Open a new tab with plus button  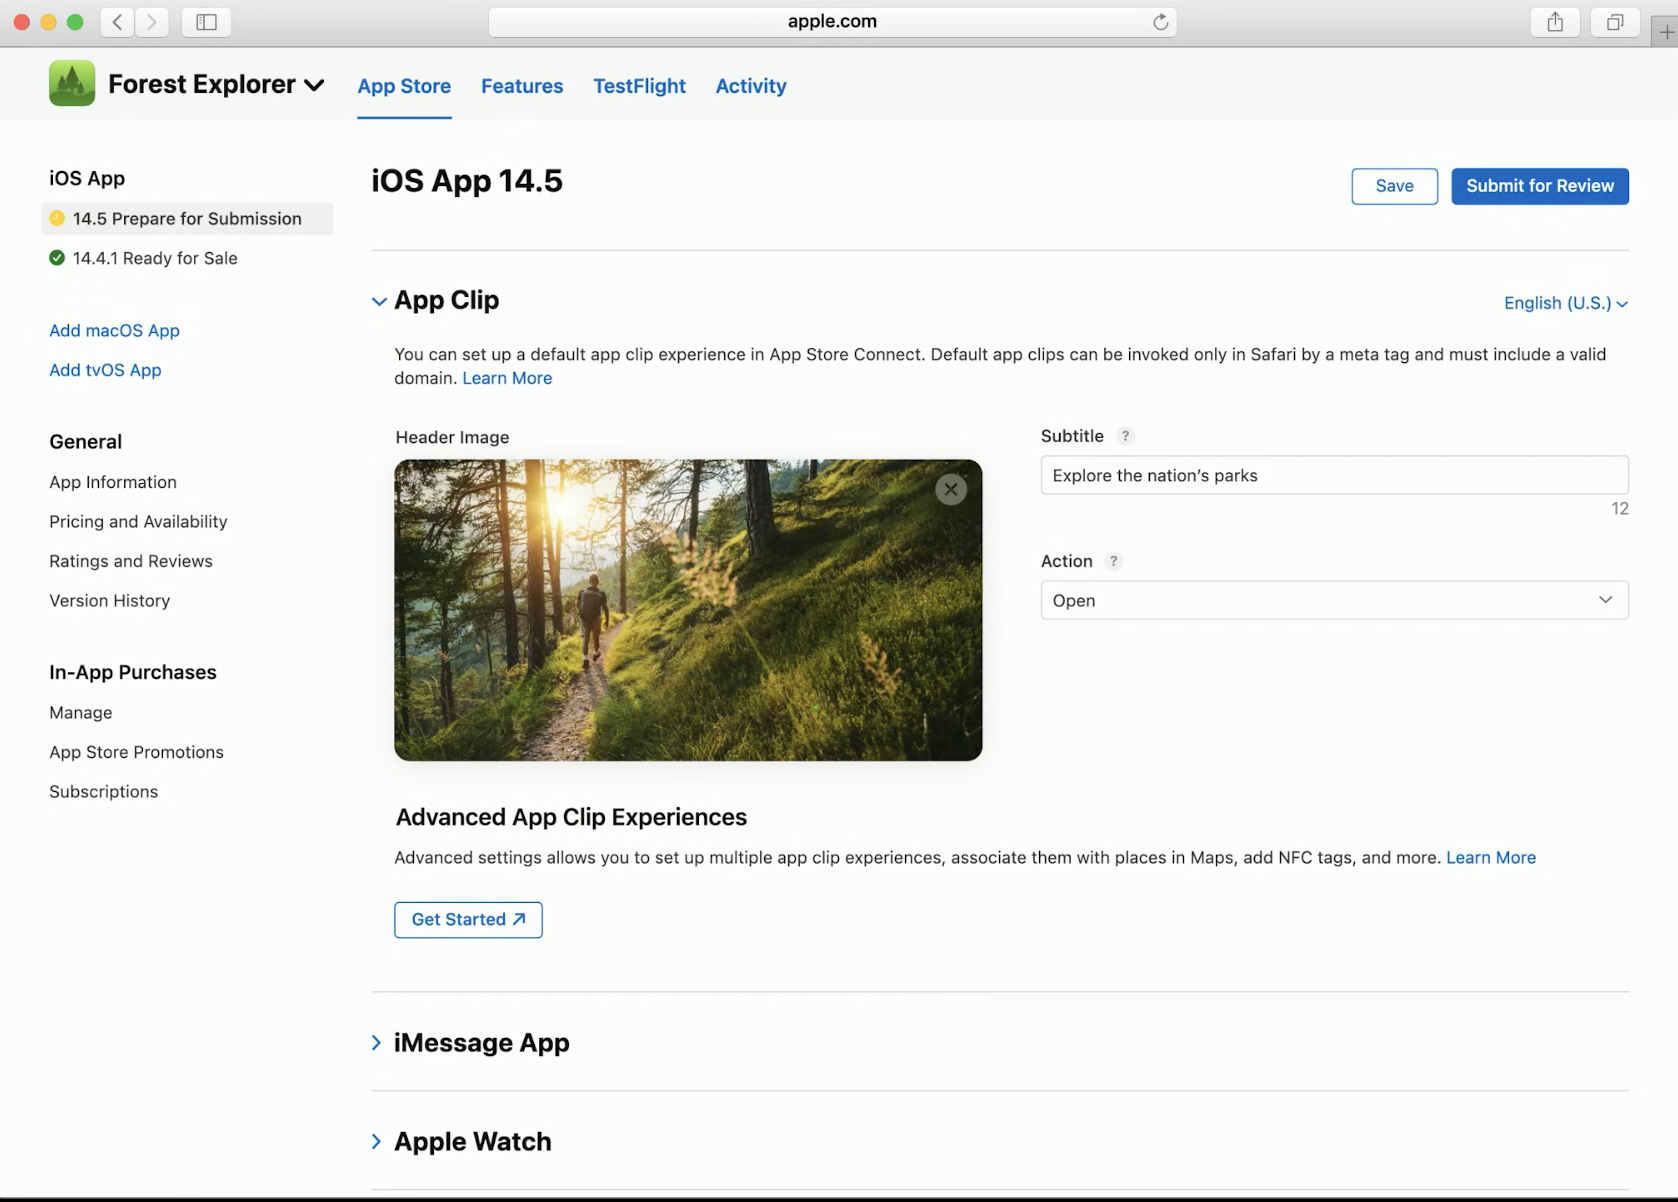tap(1666, 32)
